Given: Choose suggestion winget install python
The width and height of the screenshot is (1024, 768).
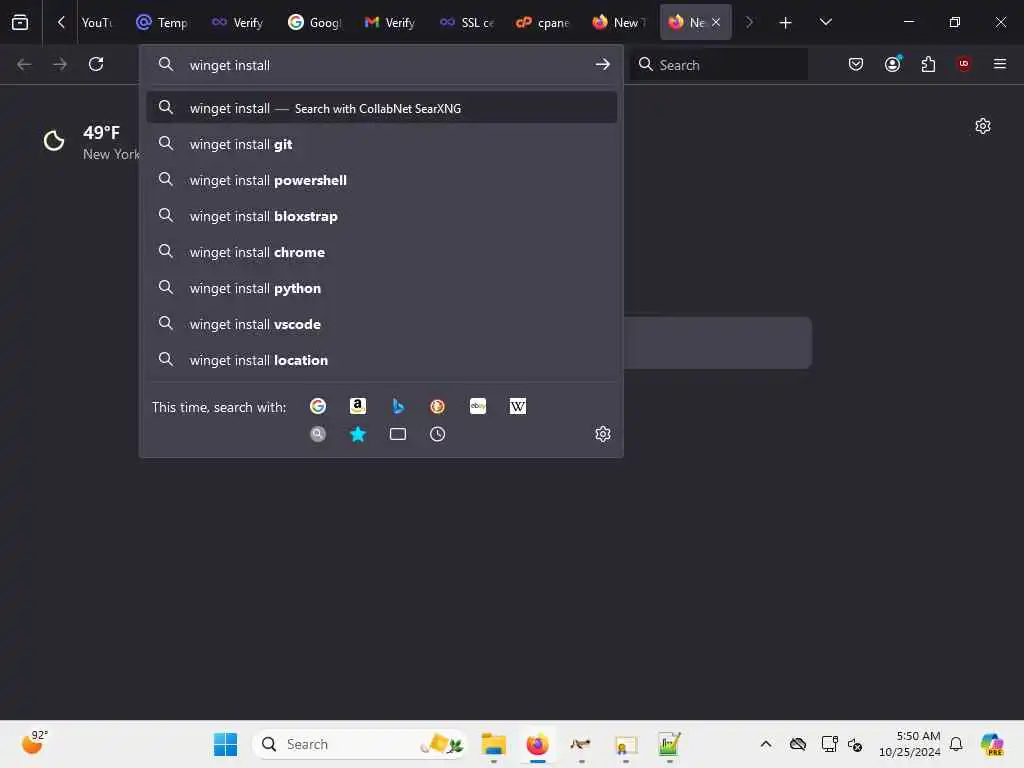Looking at the screenshot, I should pos(382,288).
